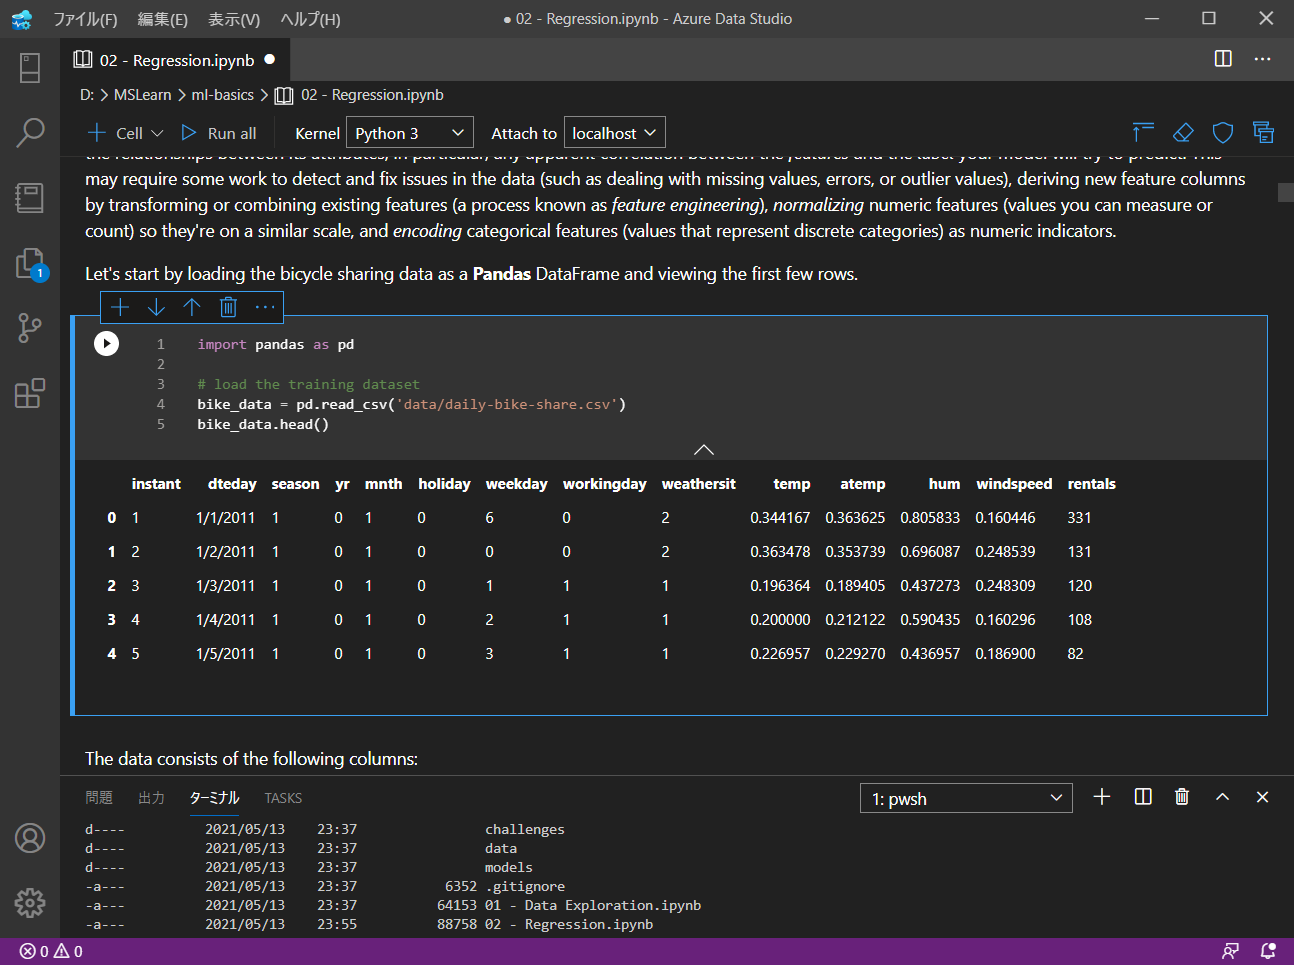The width and height of the screenshot is (1294, 965).
Task: Open the Search view in activity bar
Action: 30,132
